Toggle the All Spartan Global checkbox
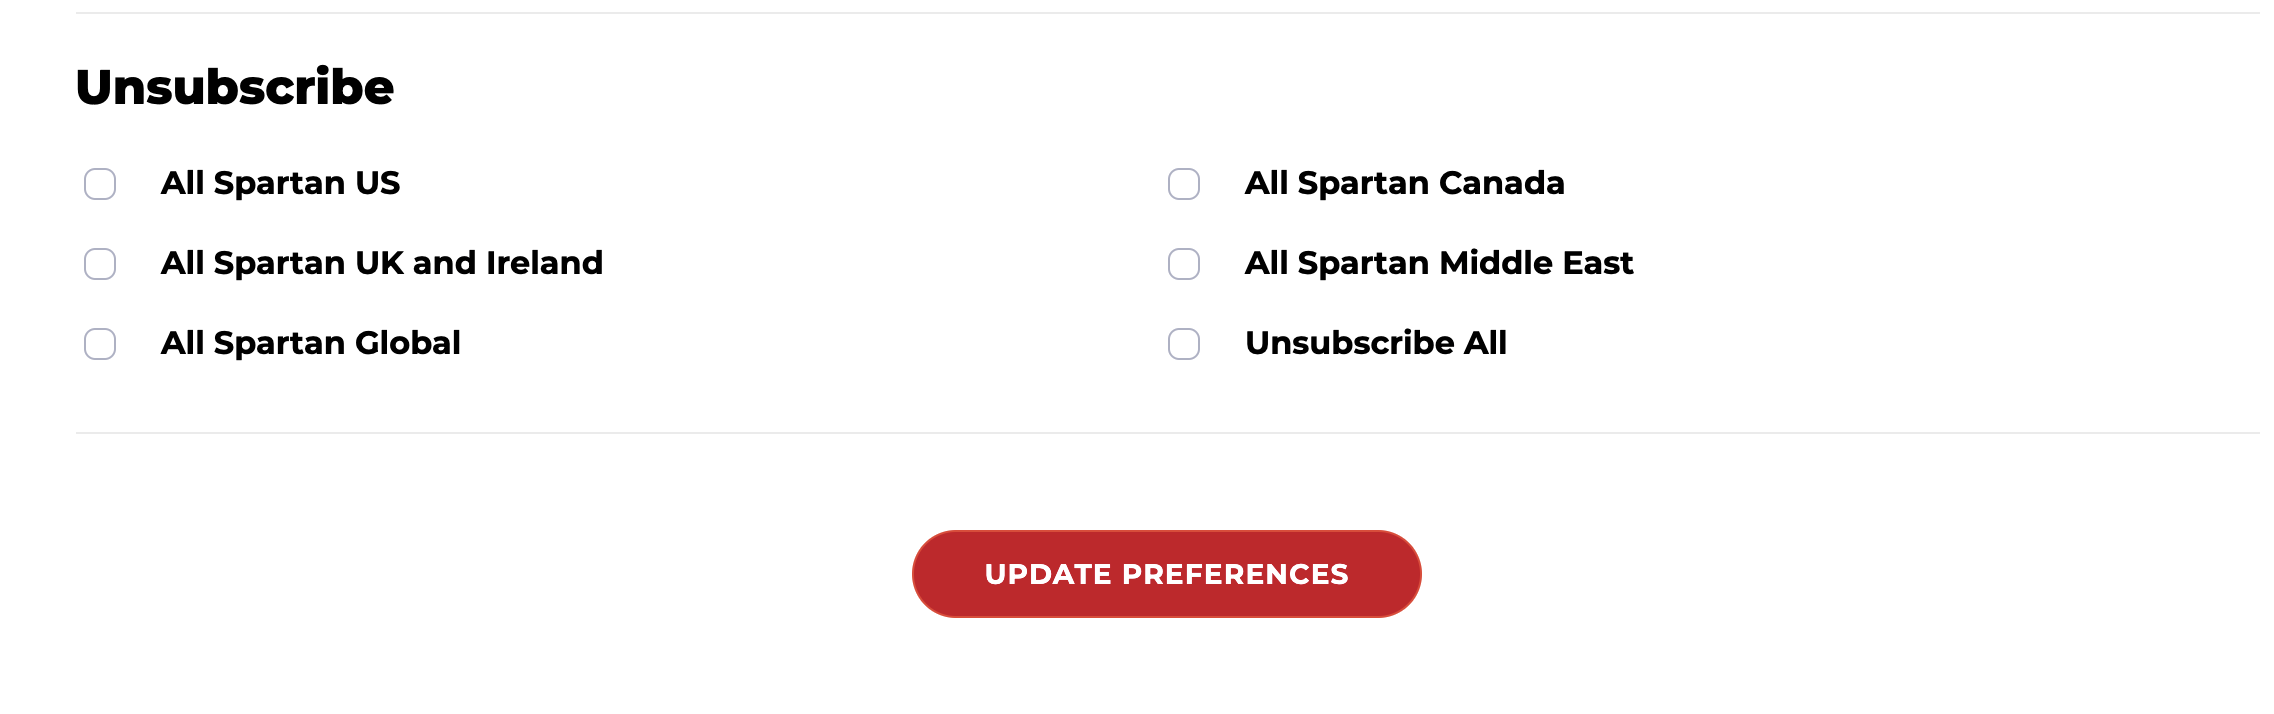Viewport: 2274px width, 714px height. (x=100, y=344)
